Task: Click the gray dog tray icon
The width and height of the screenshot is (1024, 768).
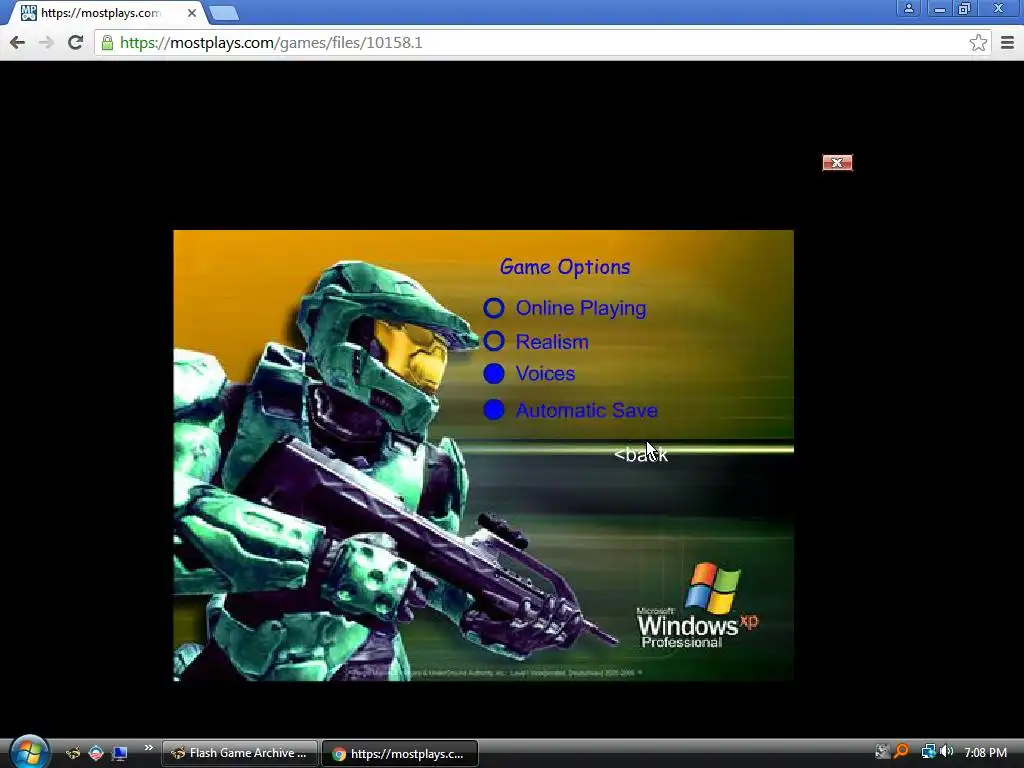Action: coord(882,752)
